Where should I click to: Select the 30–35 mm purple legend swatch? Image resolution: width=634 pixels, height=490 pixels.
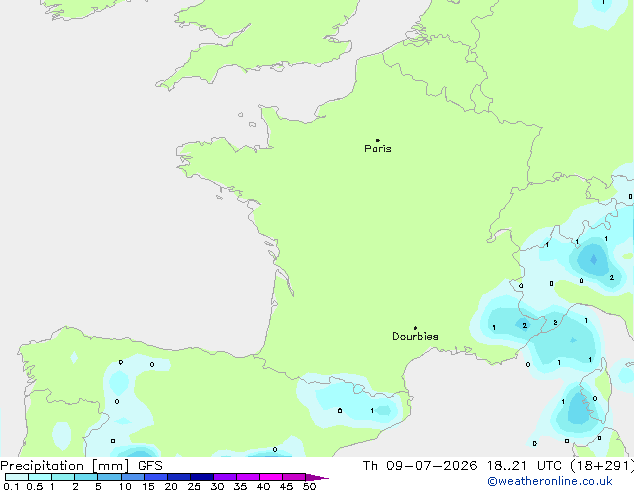[x=225, y=477]
